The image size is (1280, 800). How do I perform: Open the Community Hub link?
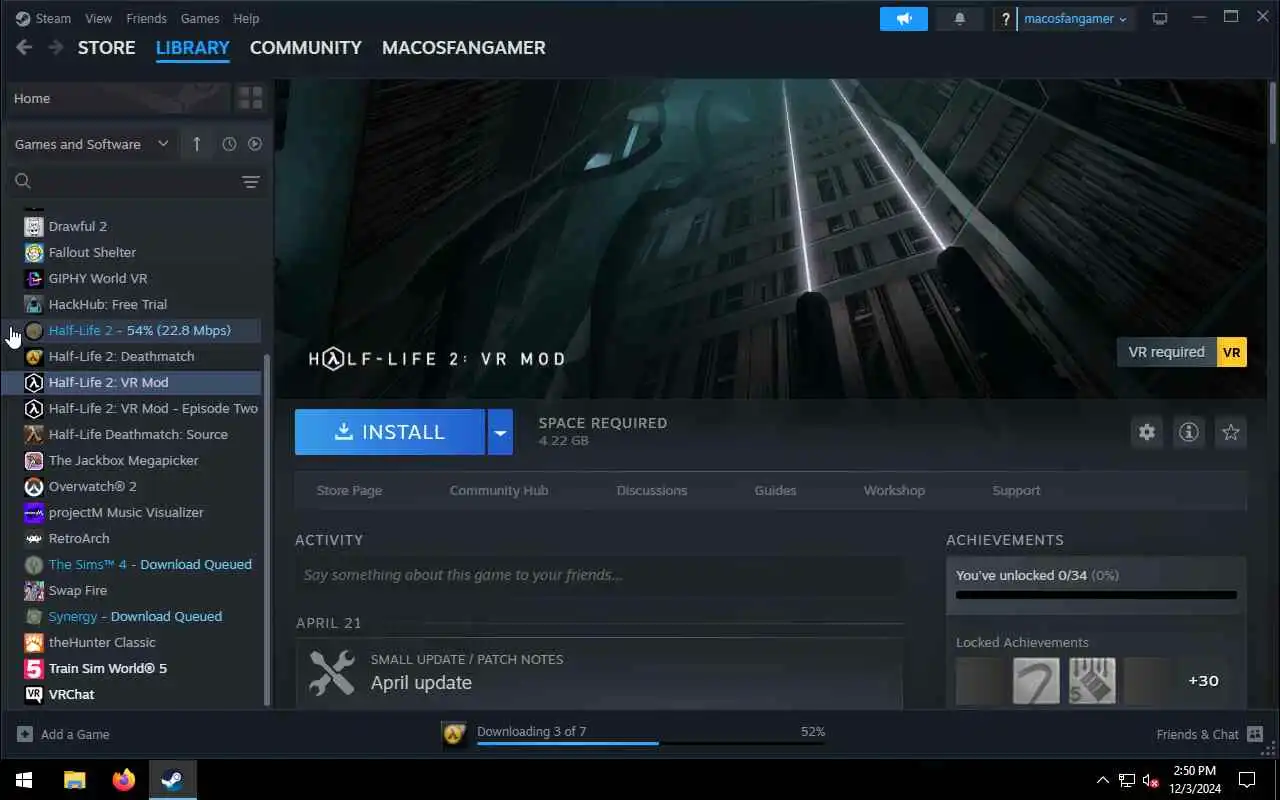coord(499,490)
